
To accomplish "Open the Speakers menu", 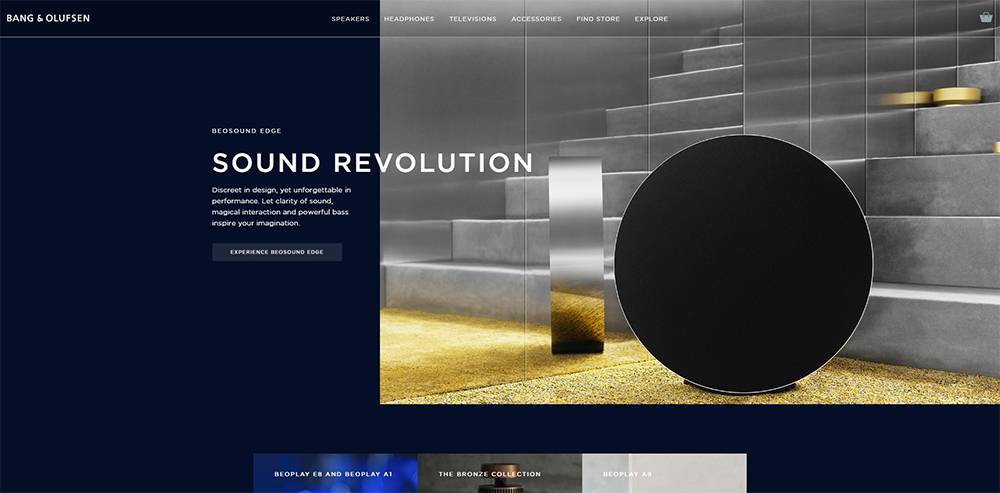I will point(350,19).
